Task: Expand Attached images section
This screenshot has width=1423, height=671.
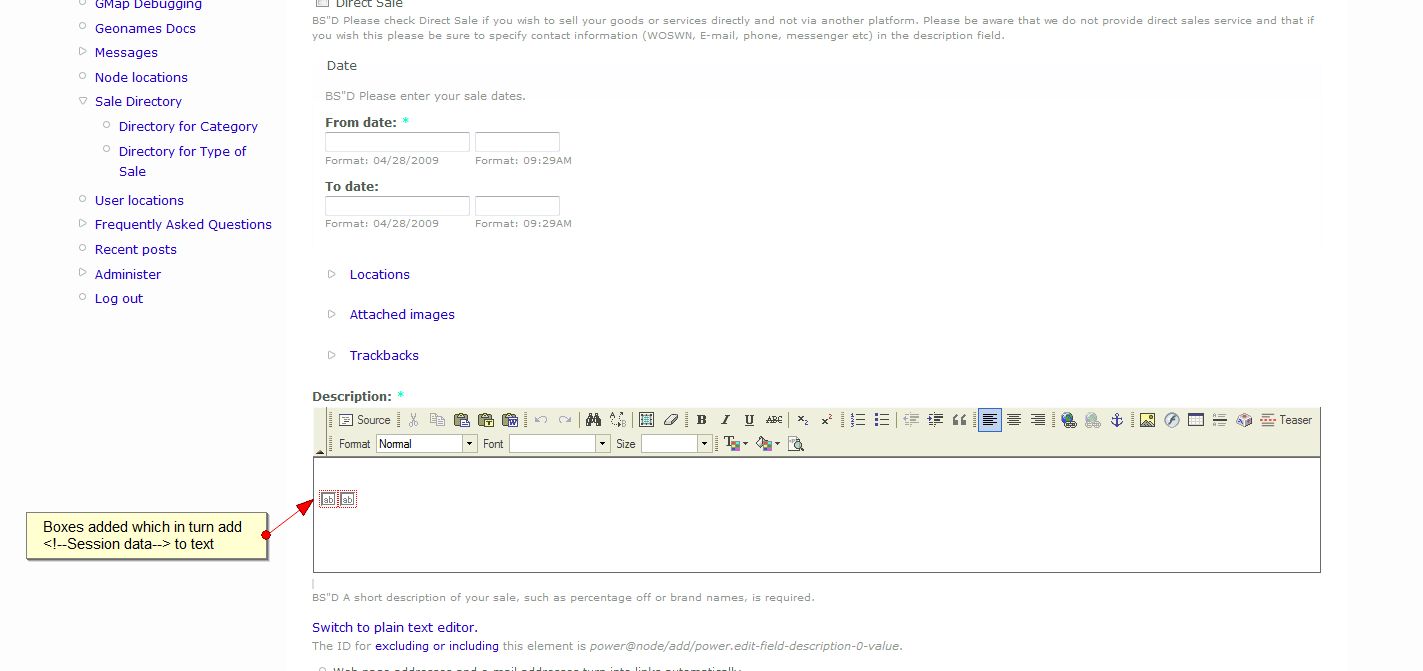Action: [402, 314]
